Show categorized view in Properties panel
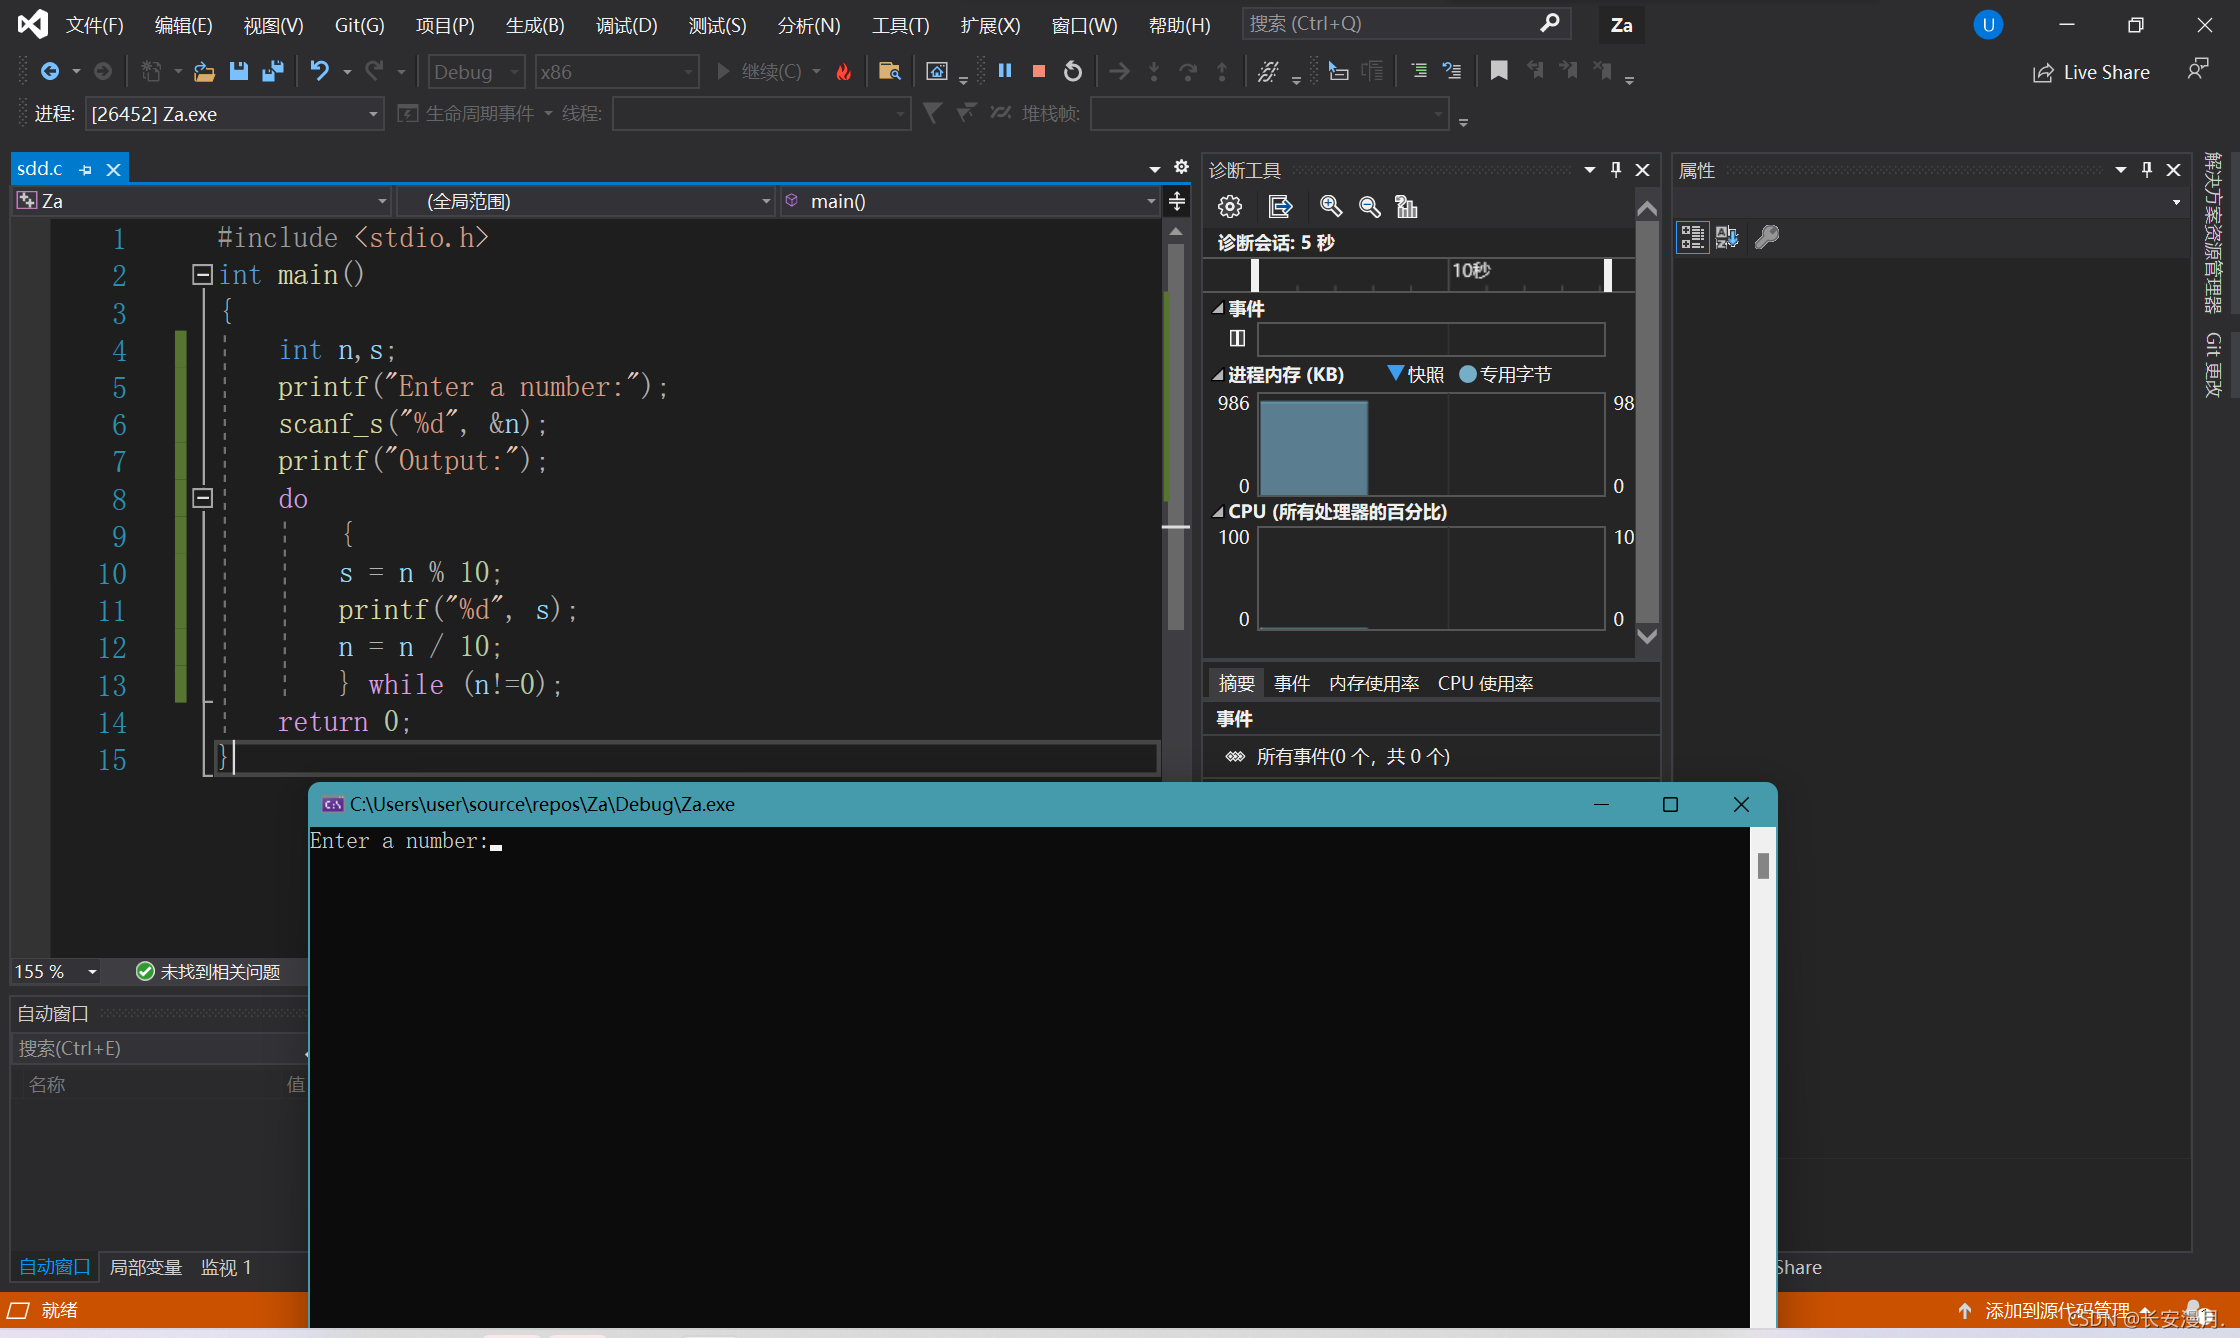This screenshot has height=1338, width=2240. tap(1692, 237)
